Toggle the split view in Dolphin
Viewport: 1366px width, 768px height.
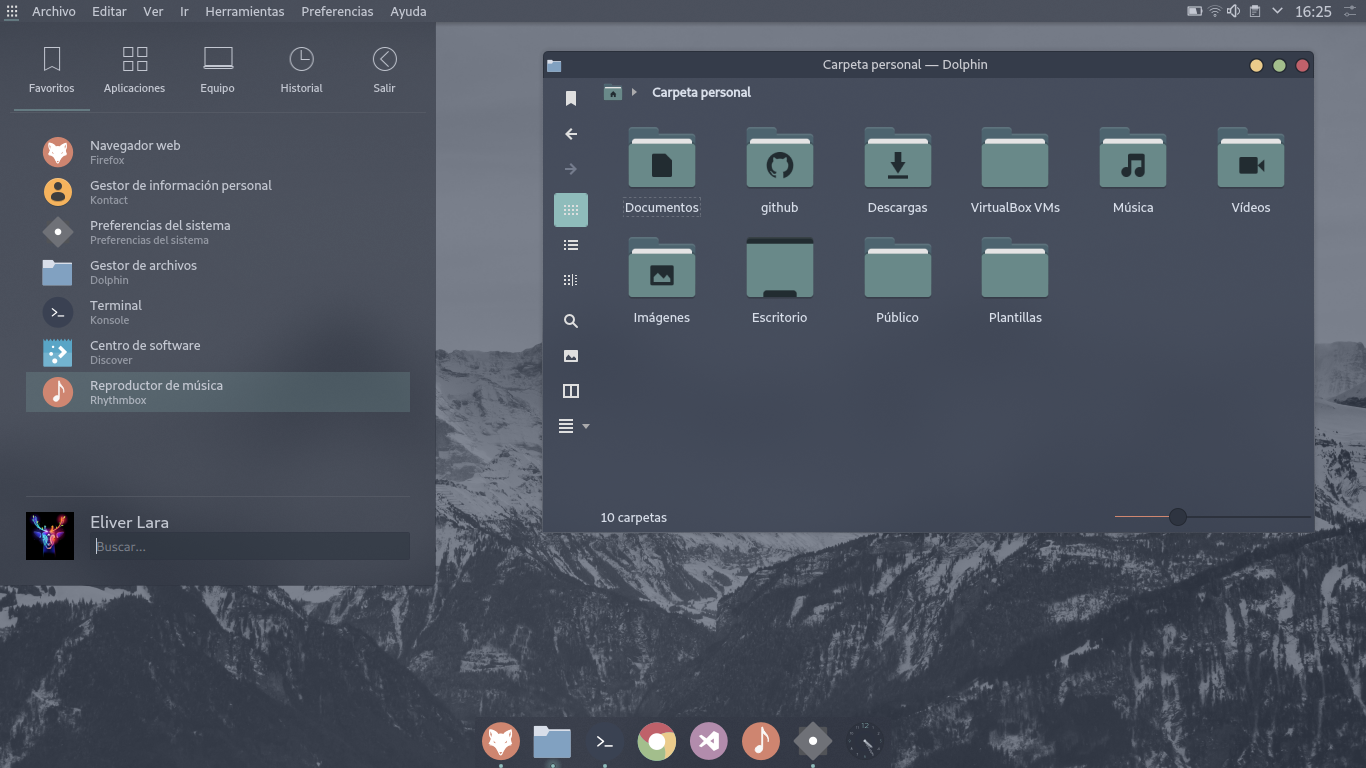coord(571,391)
